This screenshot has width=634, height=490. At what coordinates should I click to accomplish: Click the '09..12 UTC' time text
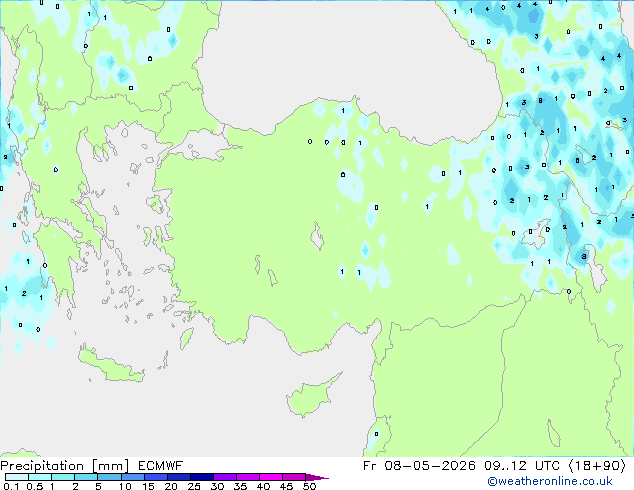coord(522,466)
